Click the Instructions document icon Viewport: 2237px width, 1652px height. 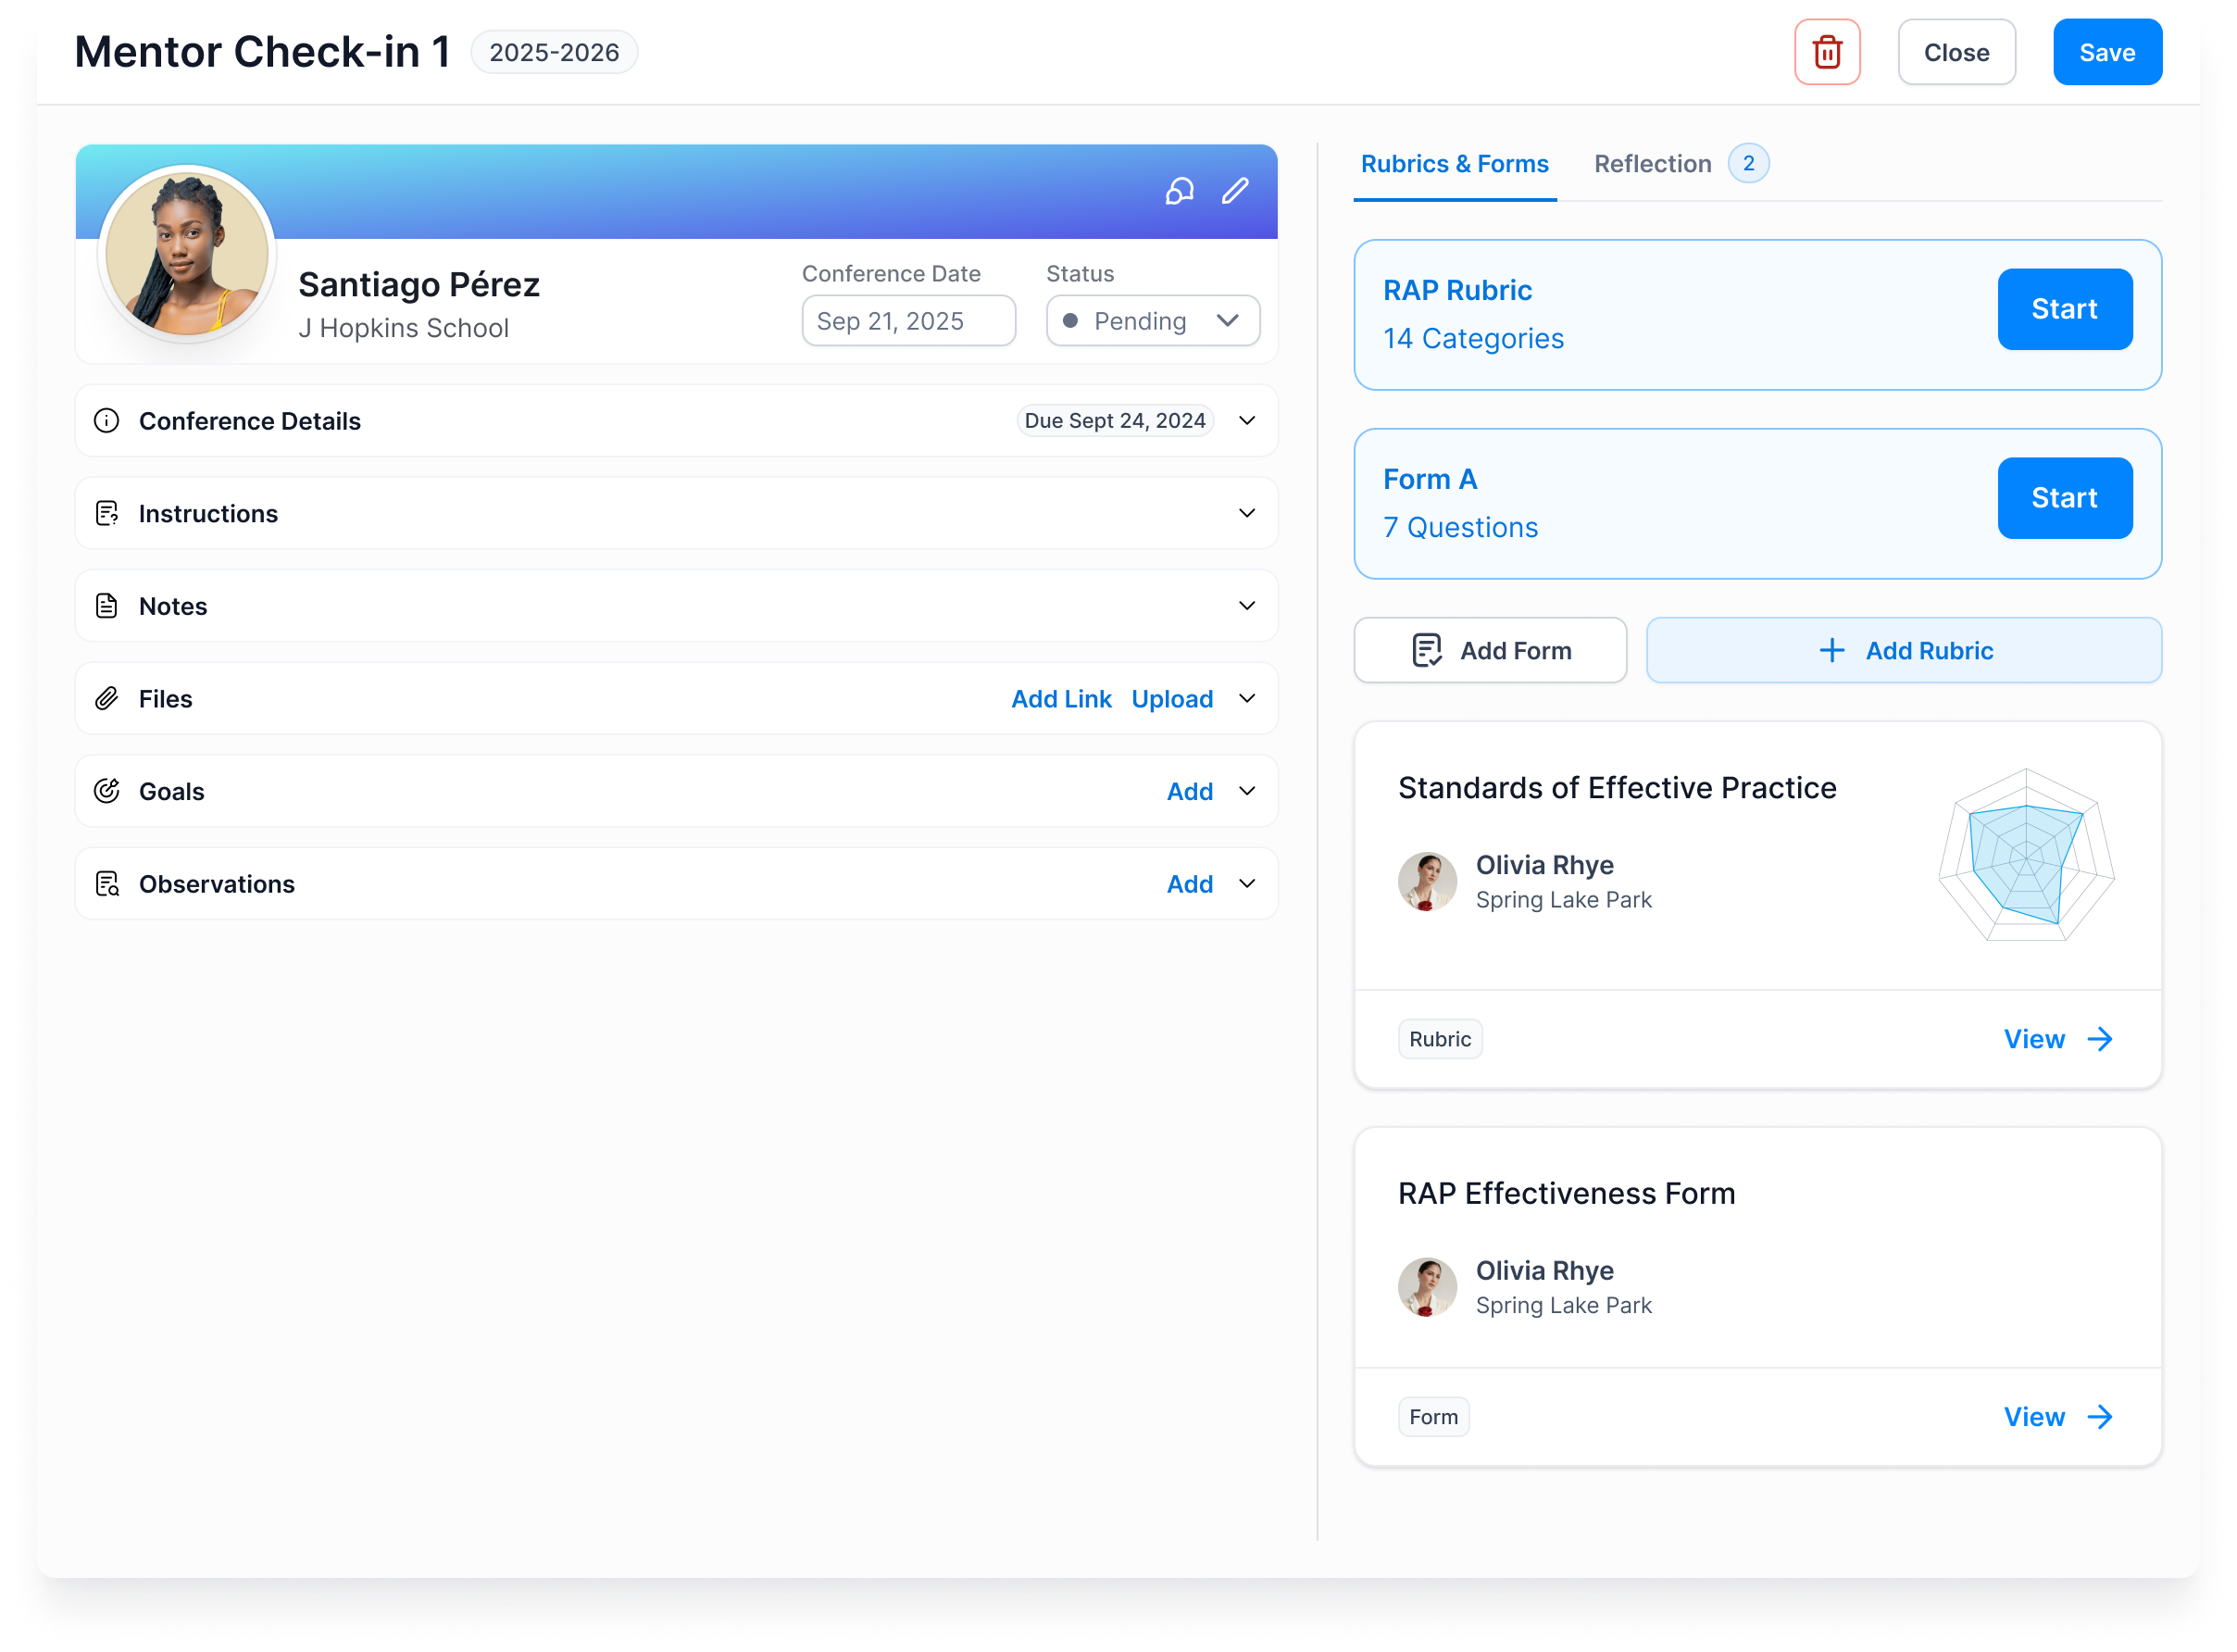[x=107, y=514]
